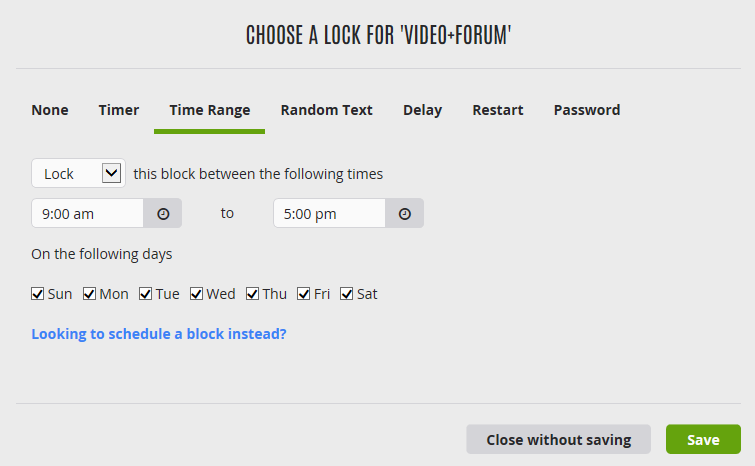Open the start time clock picker icon
The height and width of the screenshot is (466, 755).
pos(163,214)
